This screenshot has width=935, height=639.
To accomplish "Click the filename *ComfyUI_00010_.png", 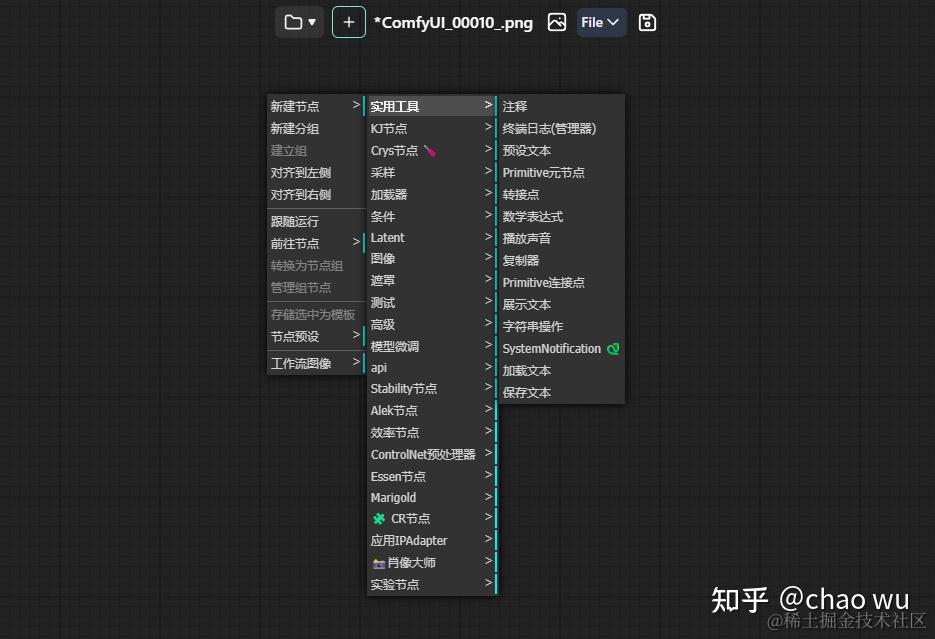I will point(453,22).
